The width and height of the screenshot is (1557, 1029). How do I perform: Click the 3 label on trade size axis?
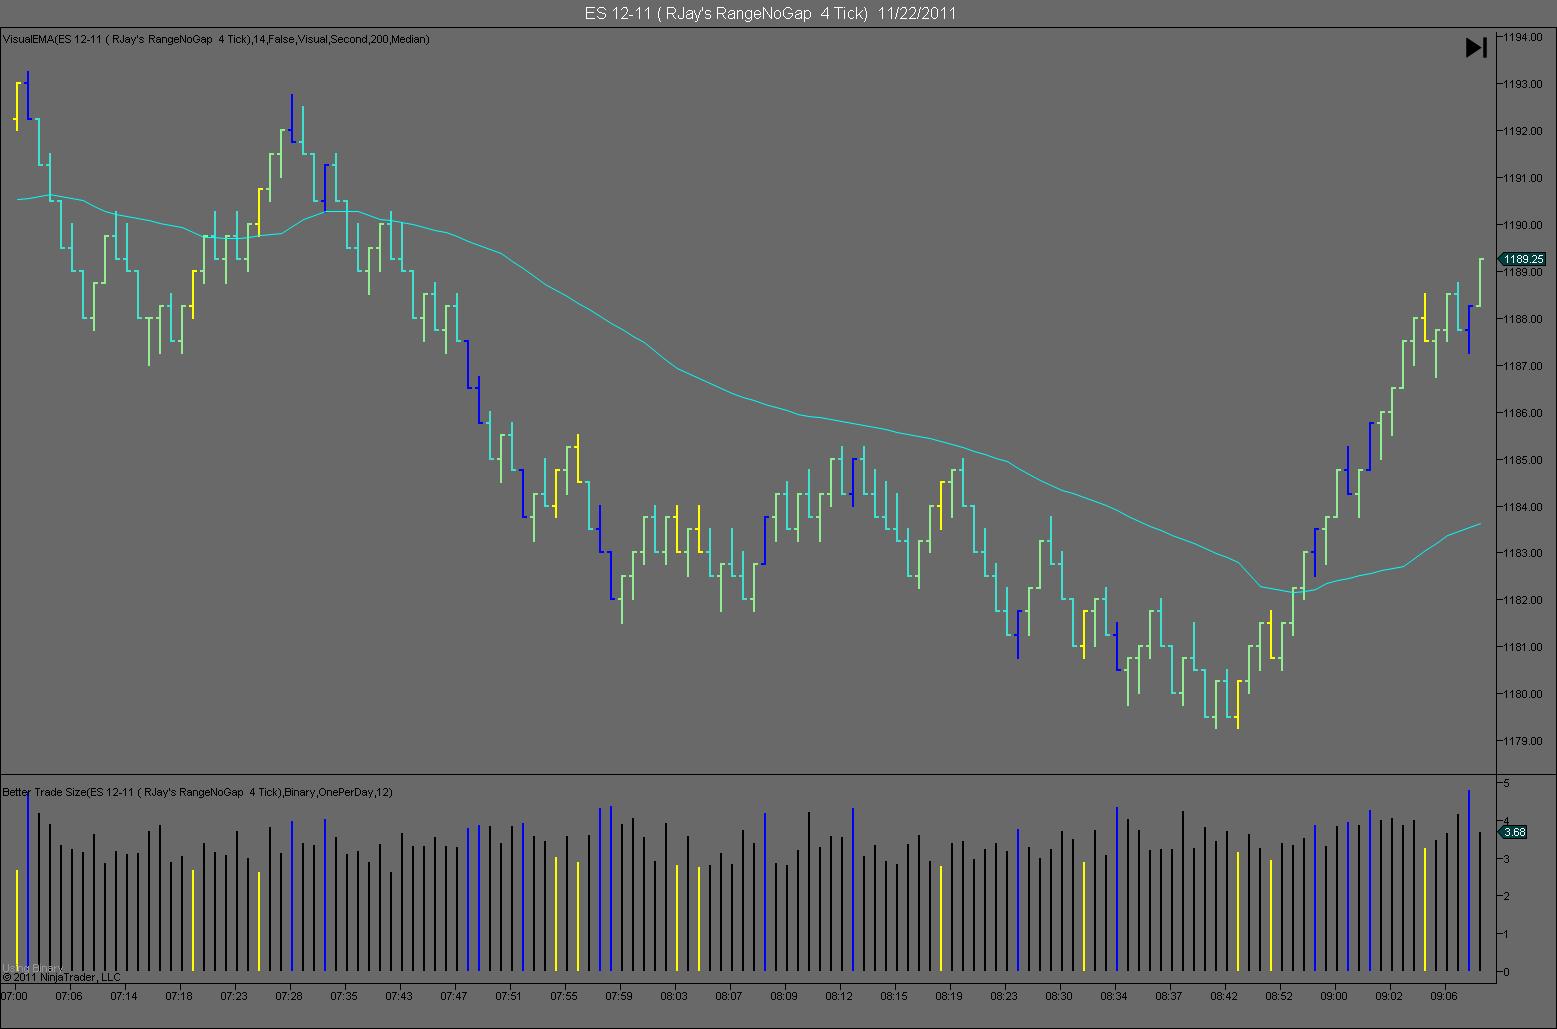tap(1506, 859)
